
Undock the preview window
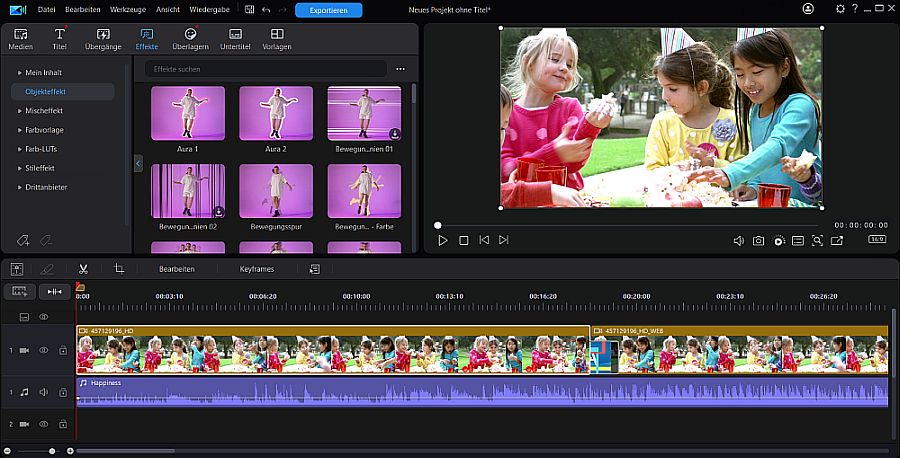[837, 241]
